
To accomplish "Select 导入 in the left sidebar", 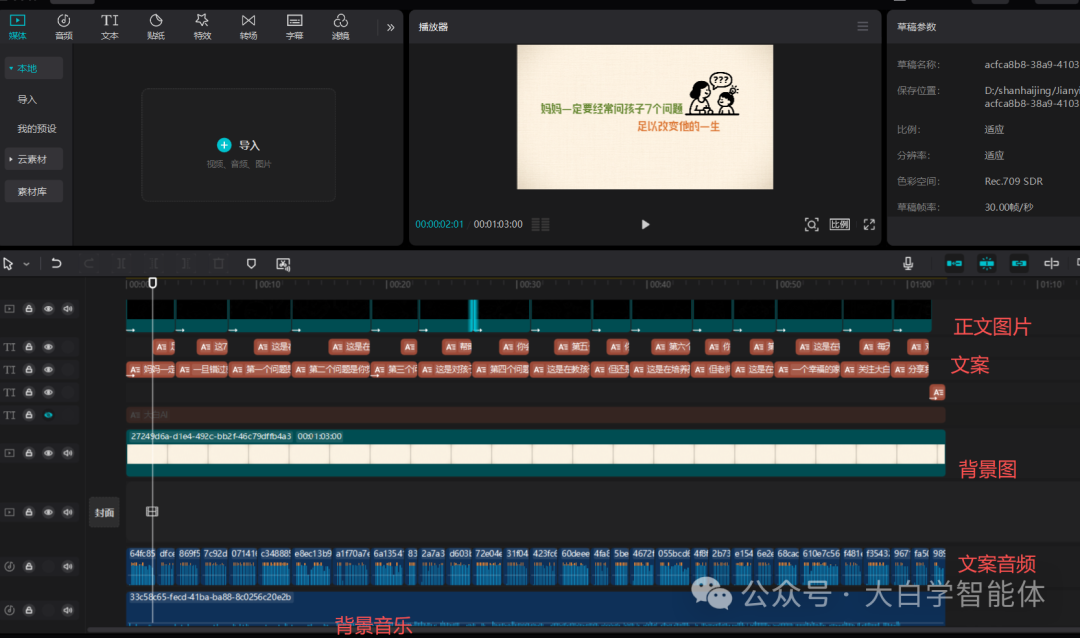I will (27, 99).
